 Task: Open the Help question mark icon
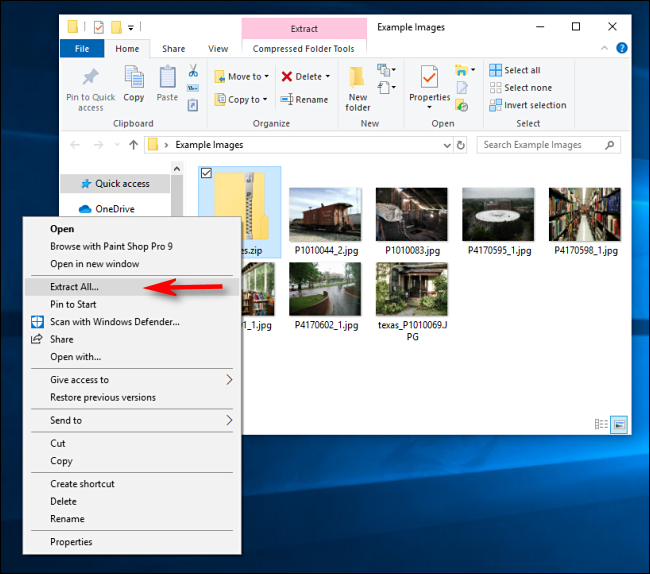621,48
